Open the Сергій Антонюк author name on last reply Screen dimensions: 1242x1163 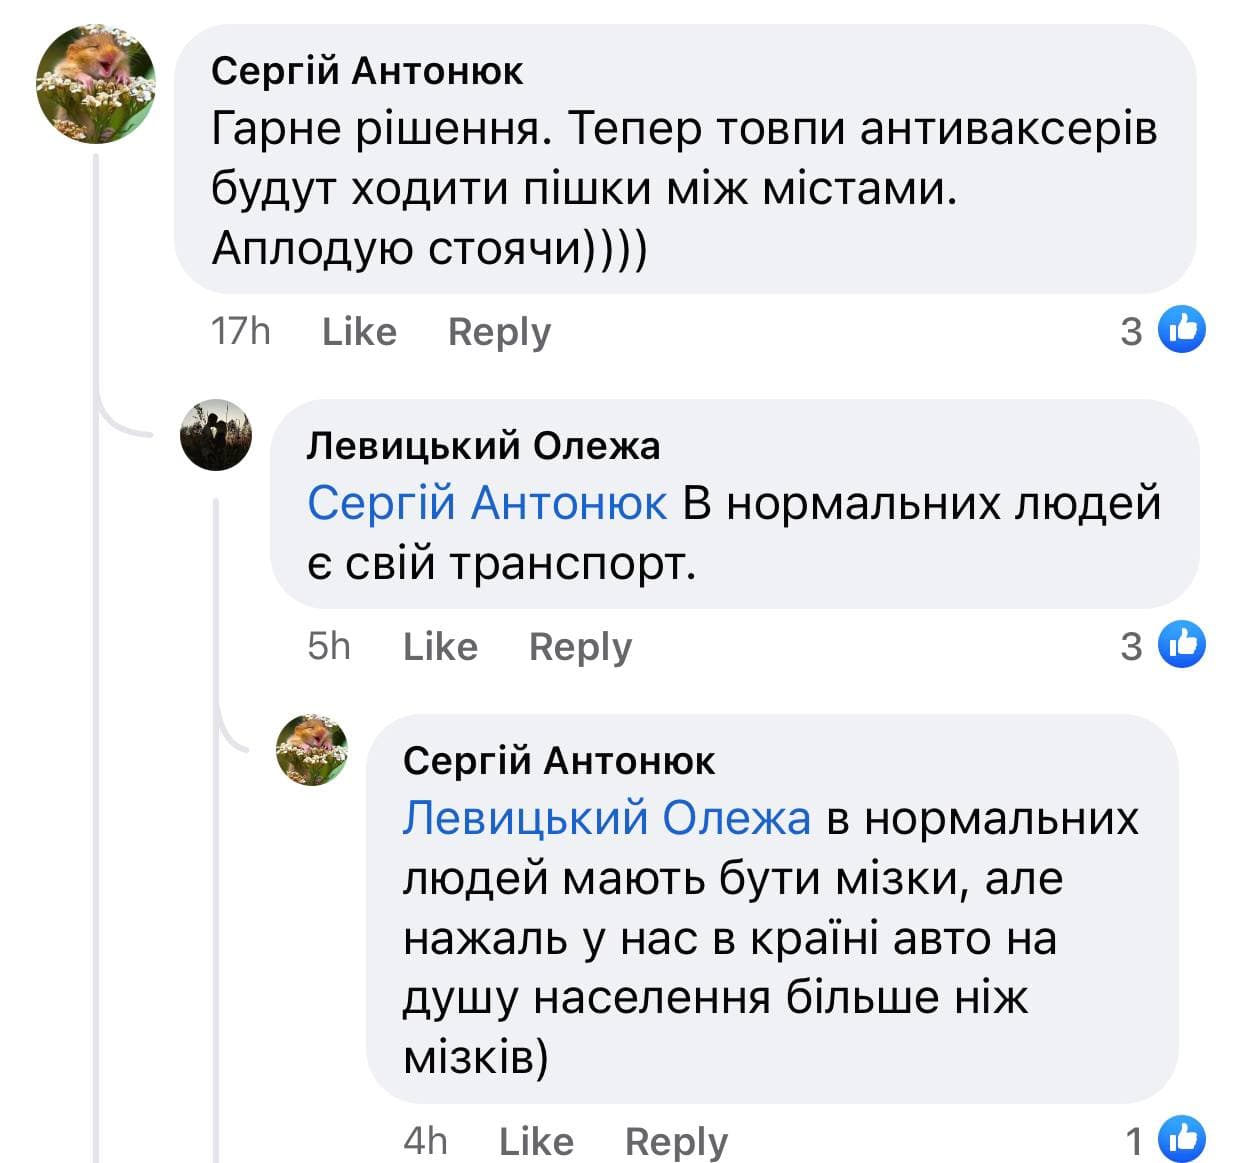coord(559,761)
